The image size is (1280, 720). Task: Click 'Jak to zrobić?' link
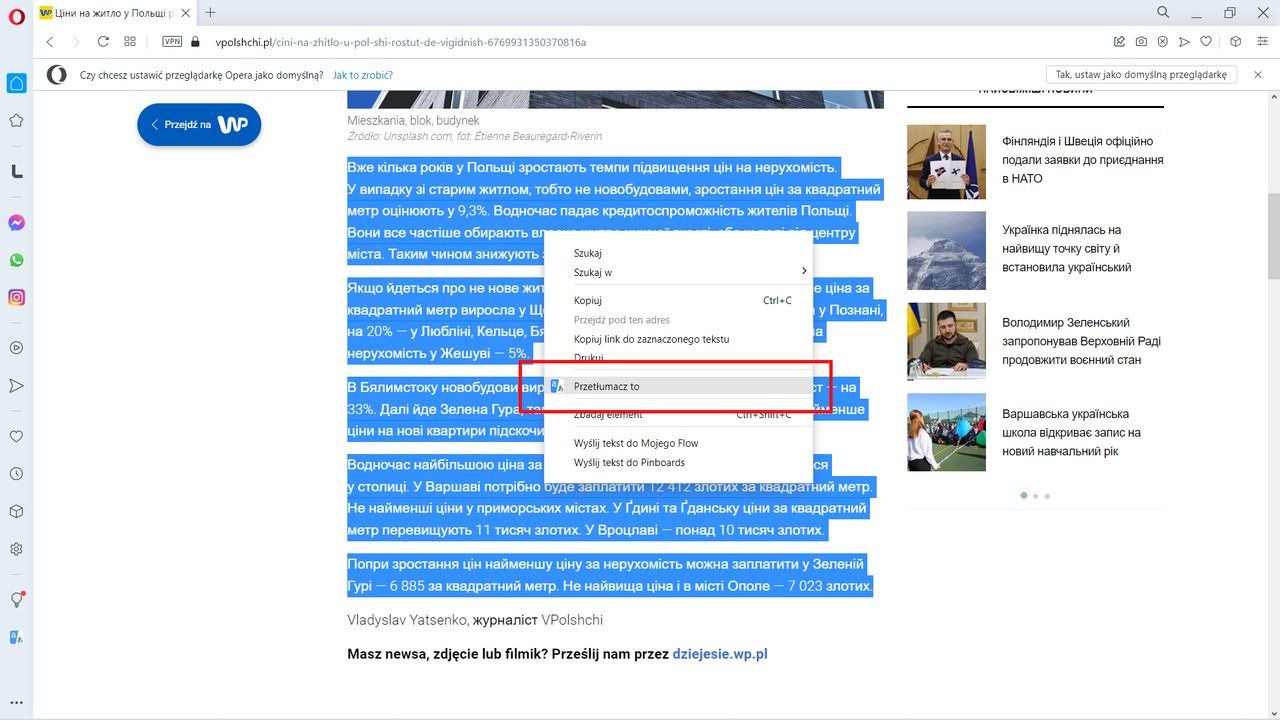pos(362,75)
